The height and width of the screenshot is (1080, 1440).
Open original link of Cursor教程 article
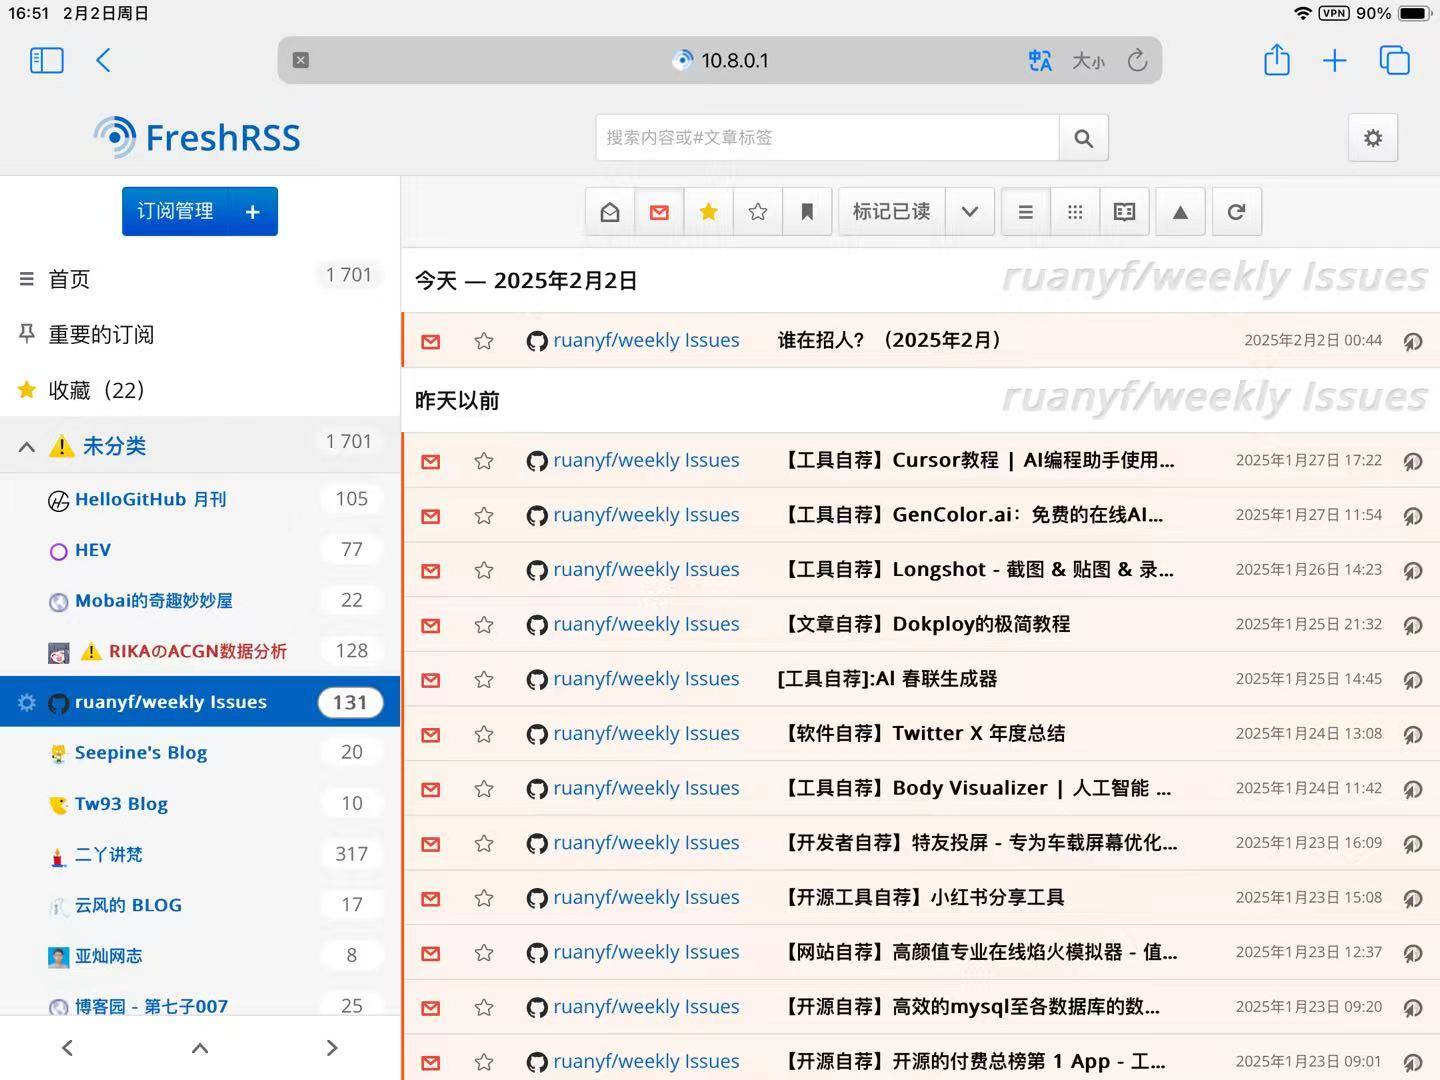(x=1412, y=461)
